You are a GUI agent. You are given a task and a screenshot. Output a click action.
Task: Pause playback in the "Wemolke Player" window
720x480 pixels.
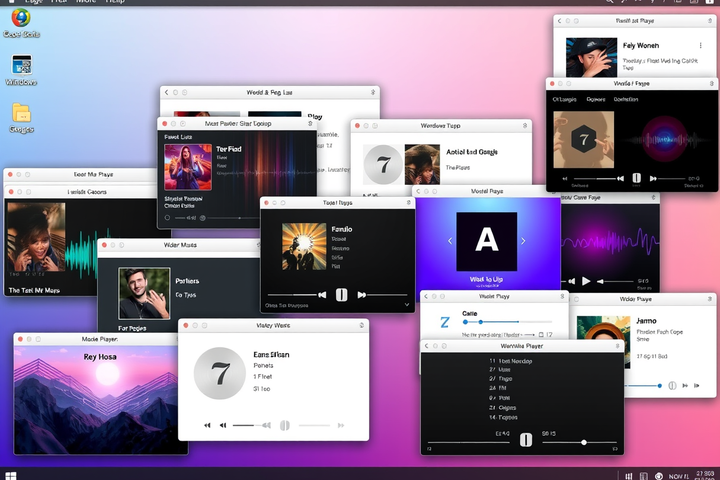click(x=526, y=440)
